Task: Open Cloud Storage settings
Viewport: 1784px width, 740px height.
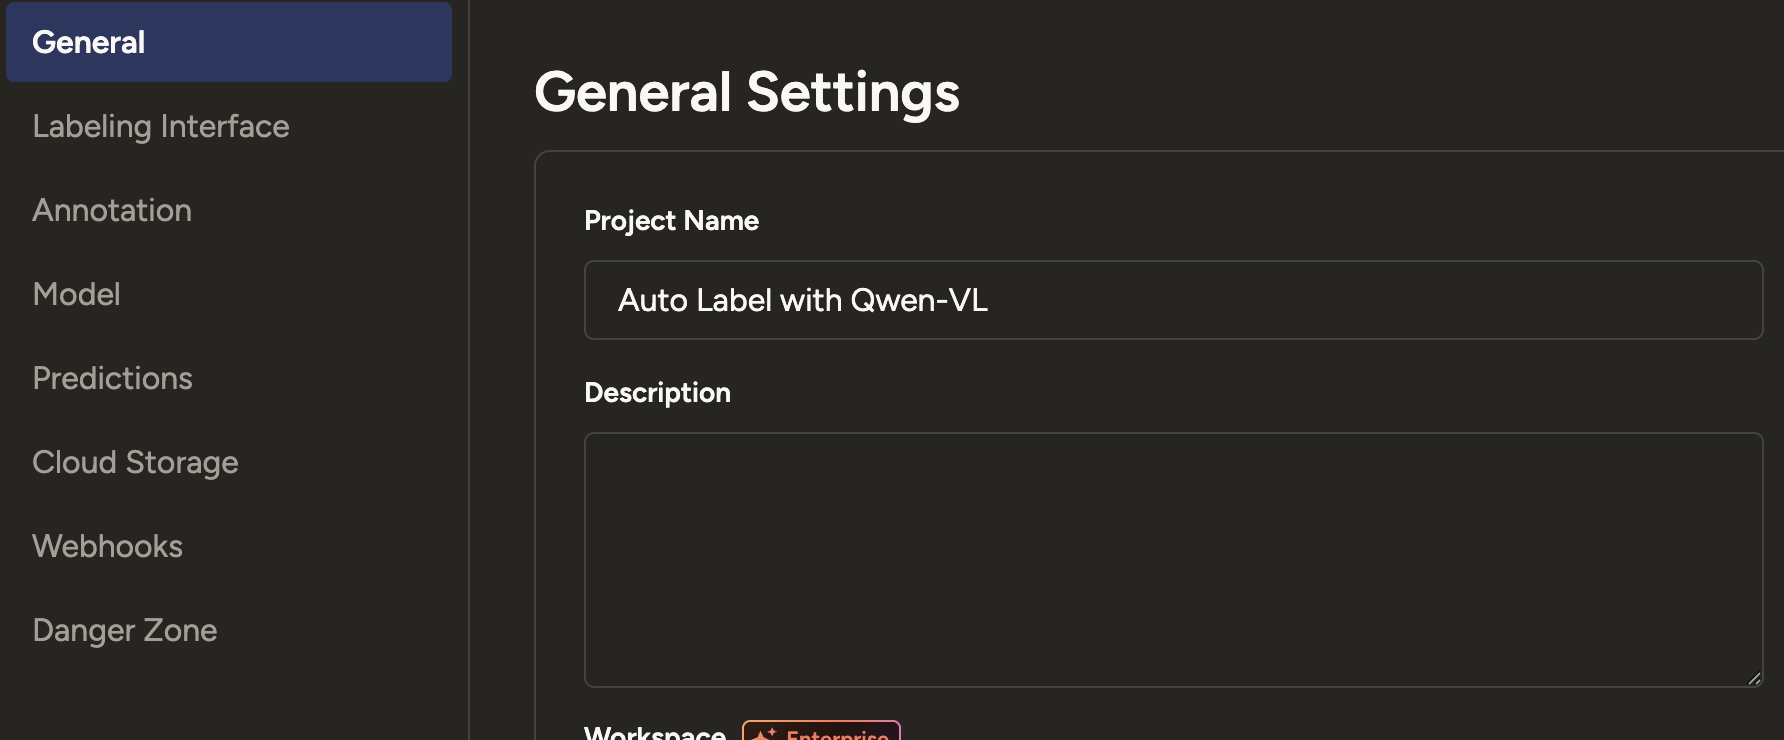Action: tap(135, 462)
